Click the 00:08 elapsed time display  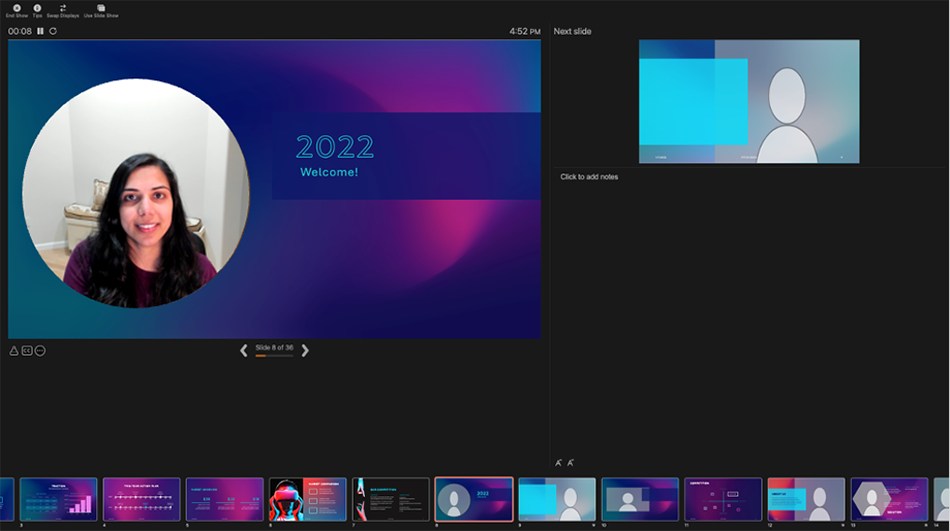19,31
